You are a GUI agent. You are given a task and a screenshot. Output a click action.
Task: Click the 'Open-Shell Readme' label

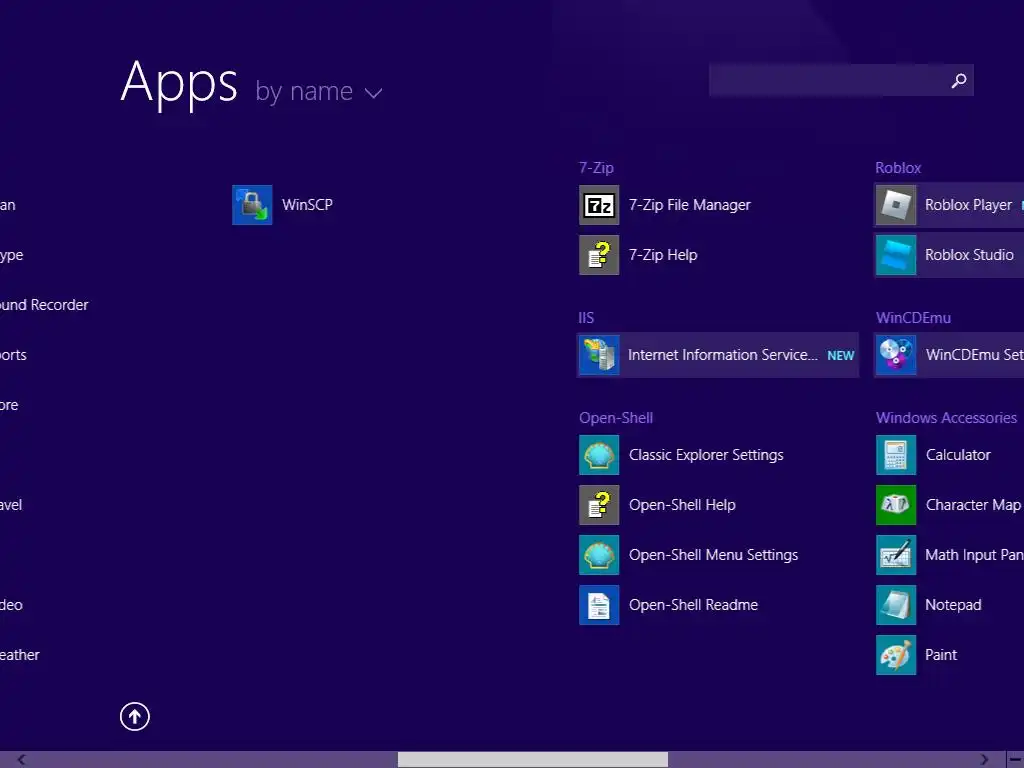pyautogui.click(x=693, y=605)
